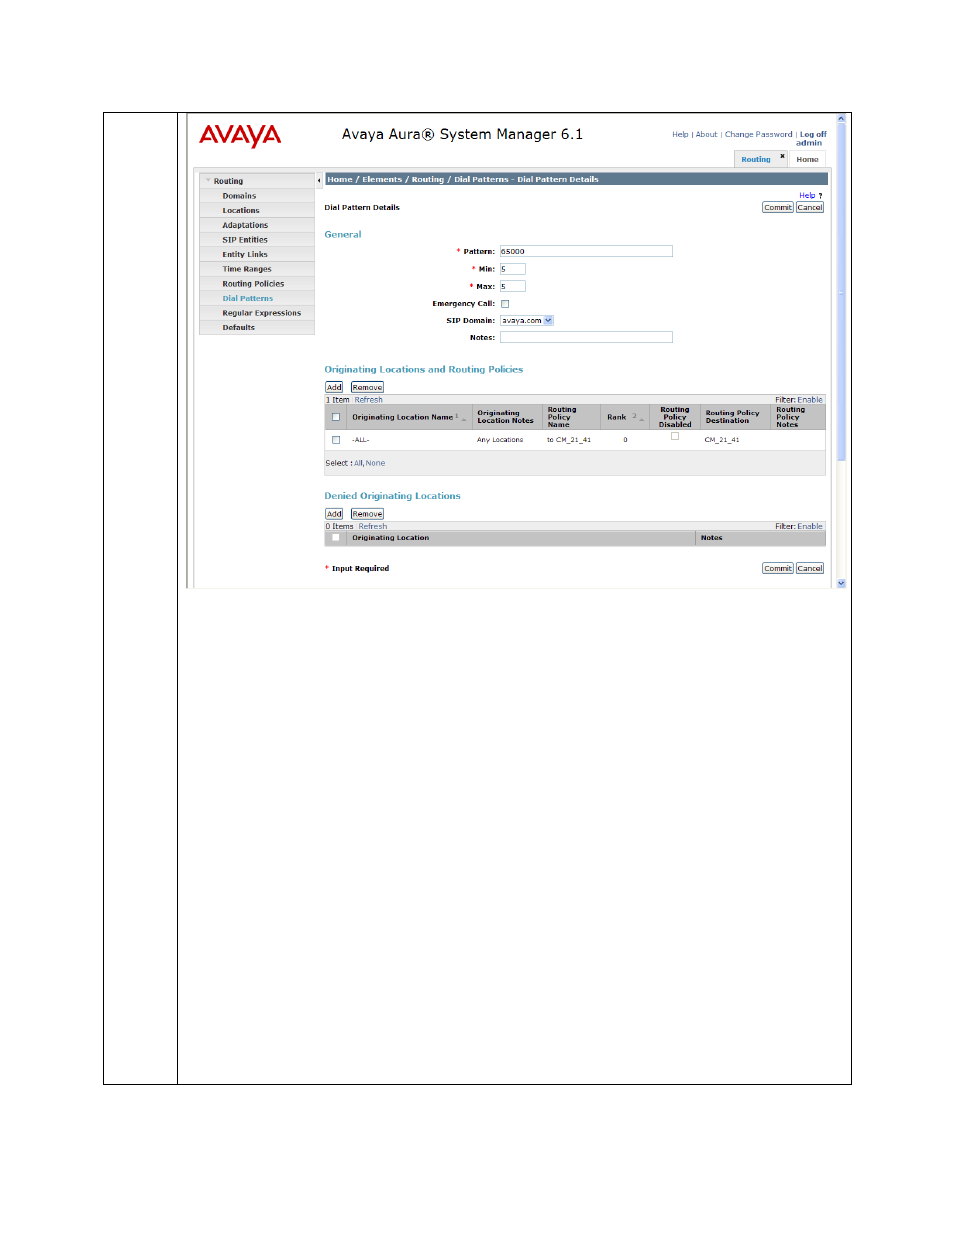Click Remove under Originating Locations and Routing Policies
Screen dimensions: 954x1235
point(367,388)
